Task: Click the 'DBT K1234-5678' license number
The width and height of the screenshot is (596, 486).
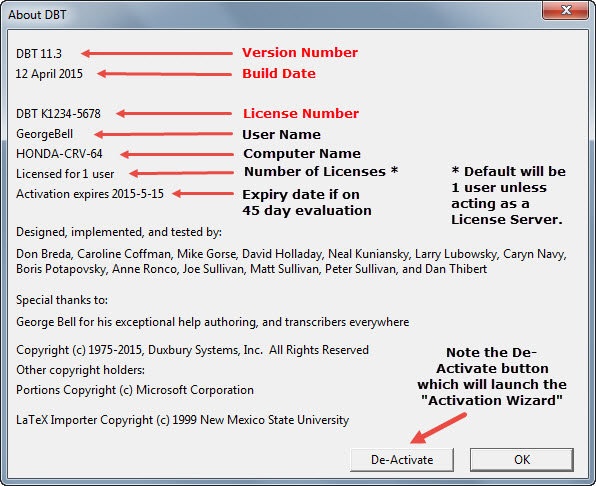Action: (x=58, y=114)
